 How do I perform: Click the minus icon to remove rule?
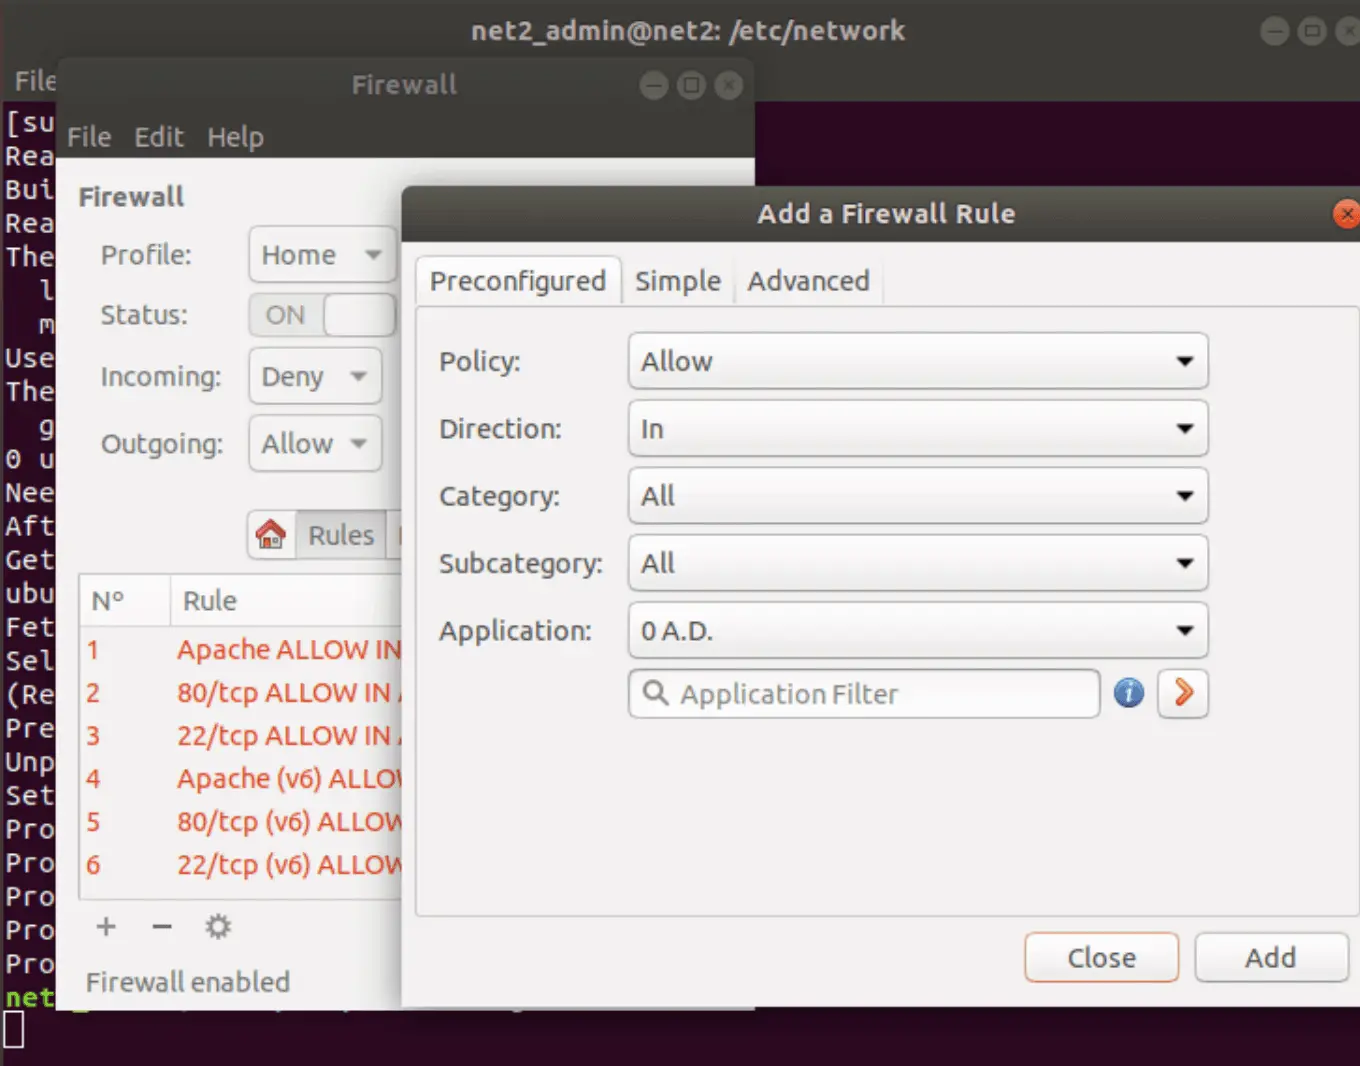point(162,927)
